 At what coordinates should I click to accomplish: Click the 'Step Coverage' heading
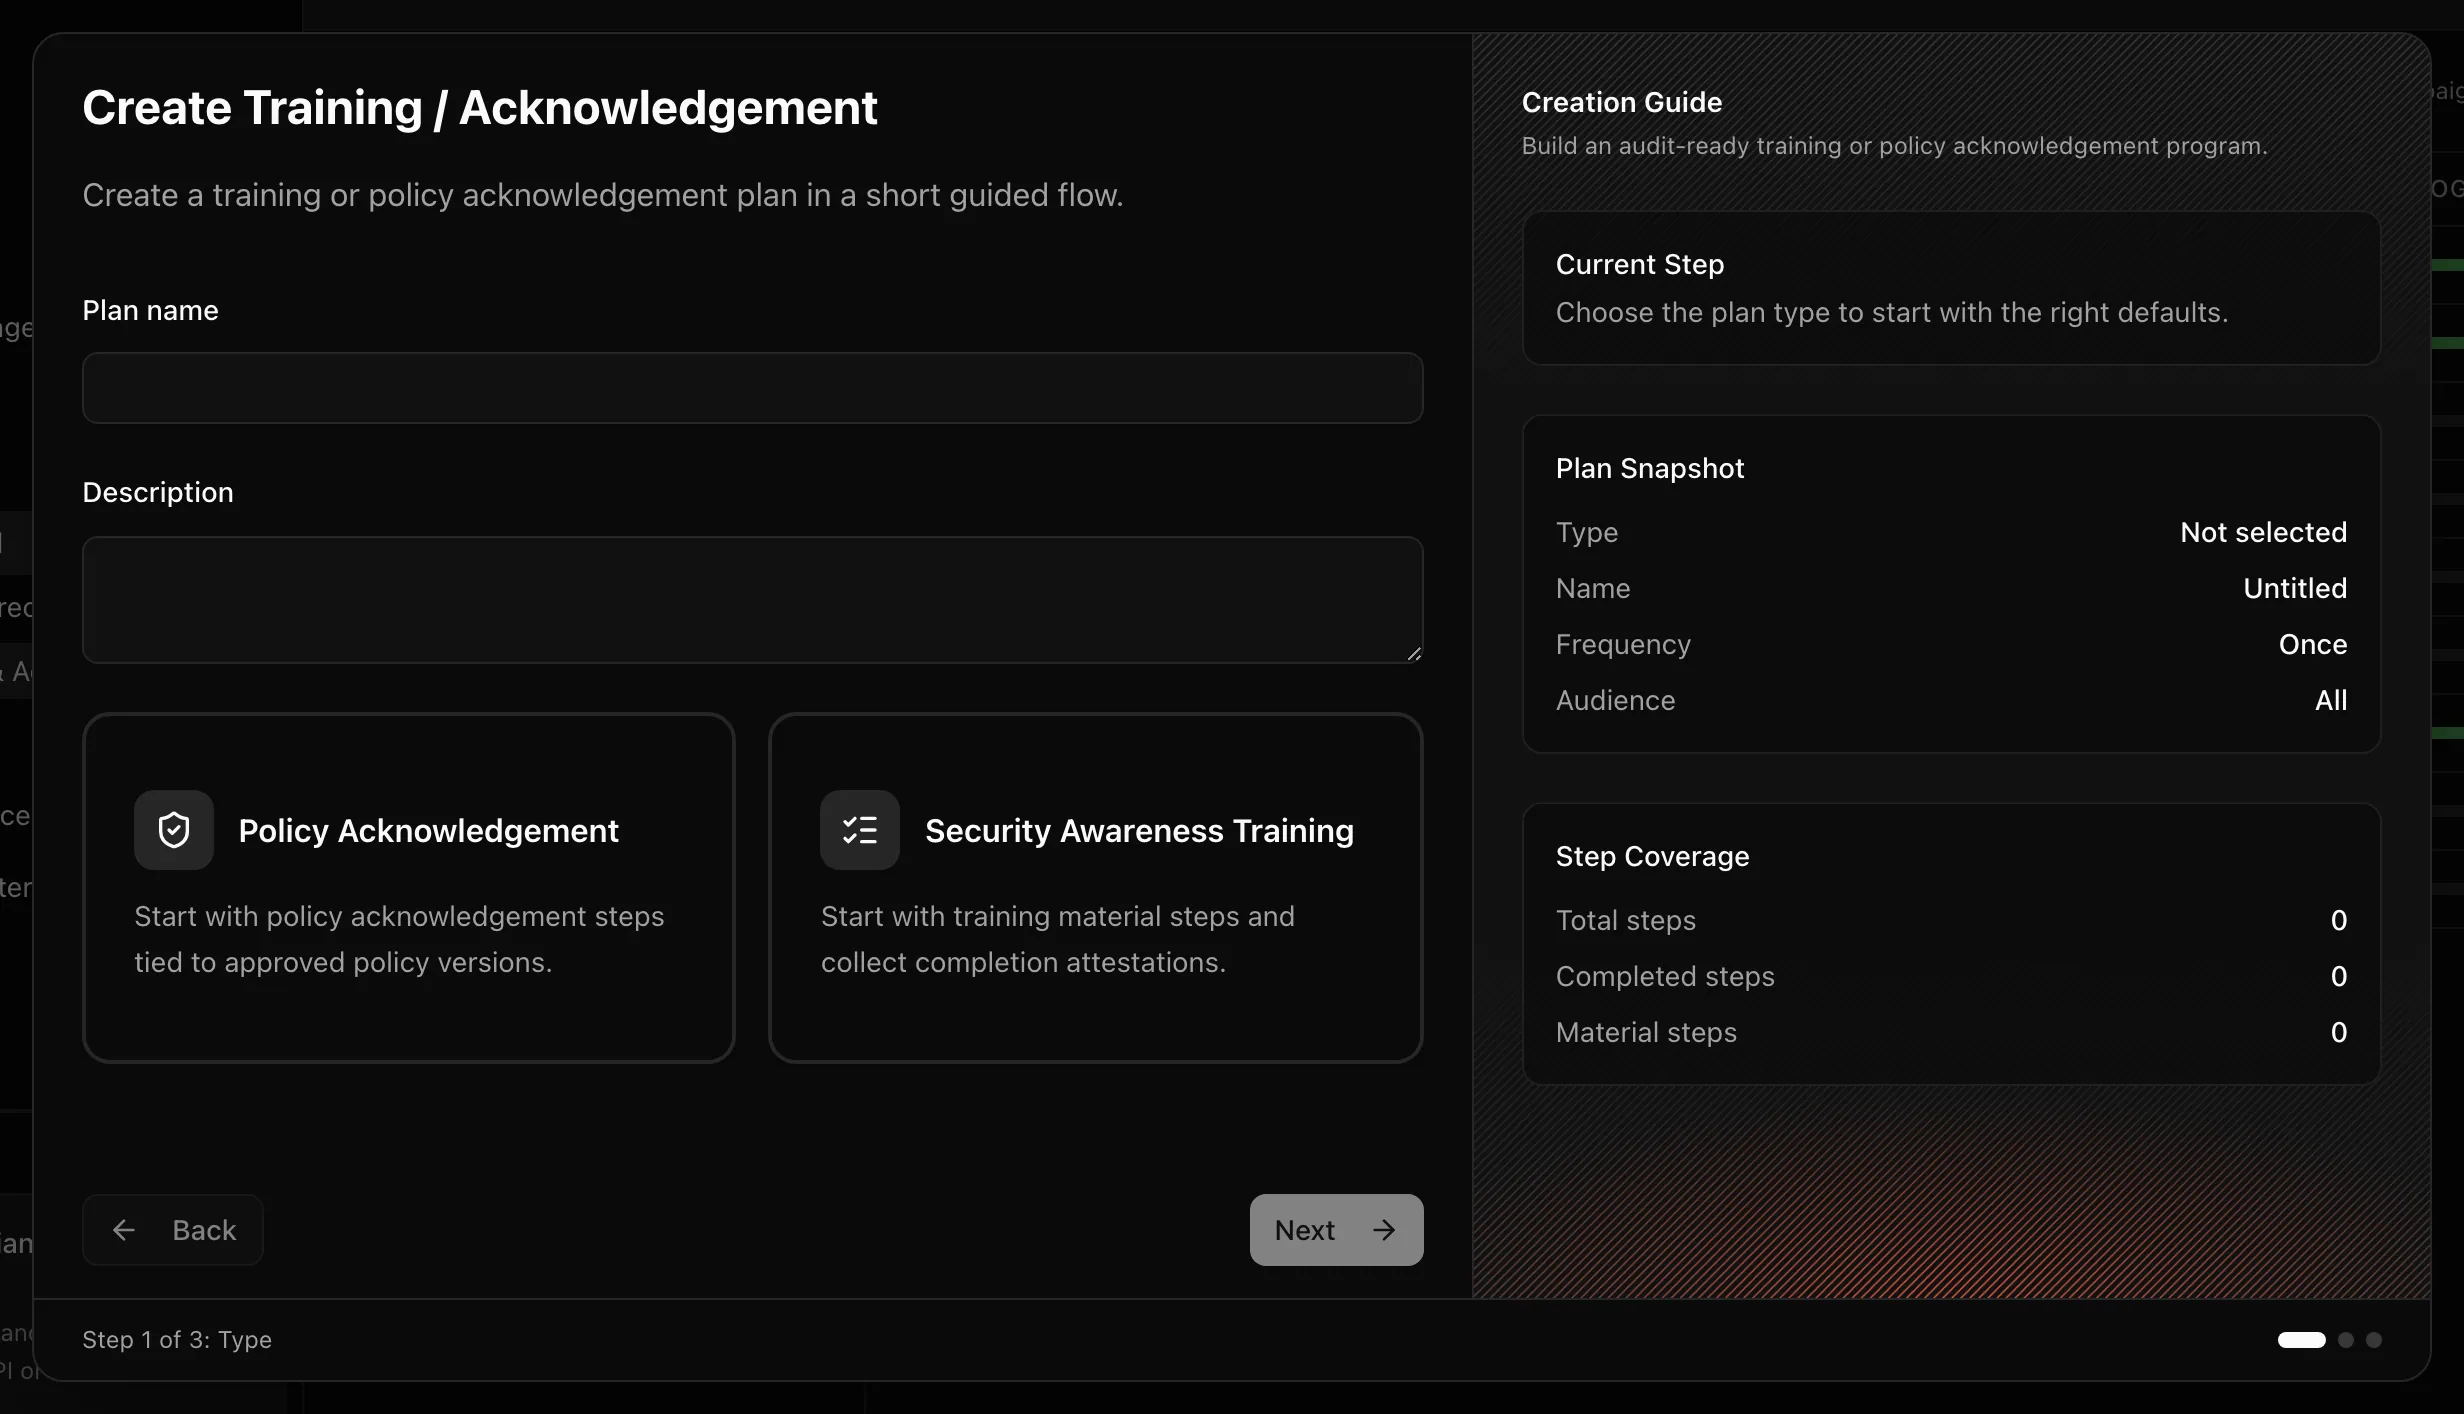click(1653, 856)
